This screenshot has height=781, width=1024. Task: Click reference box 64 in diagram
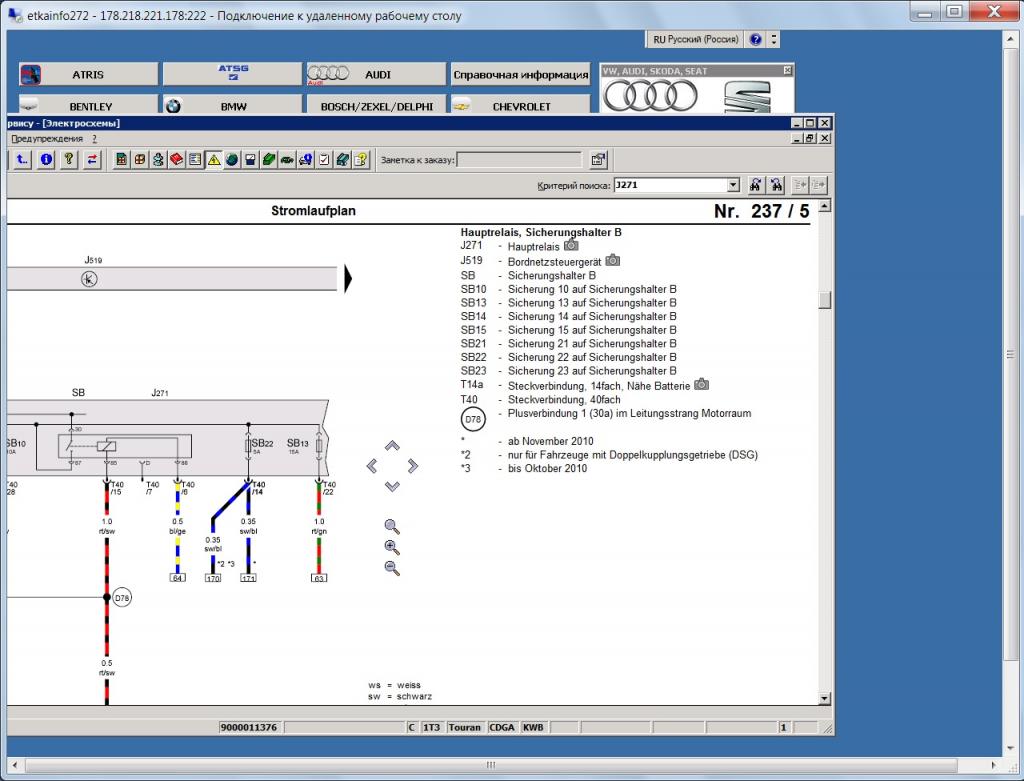coord(177,578)
